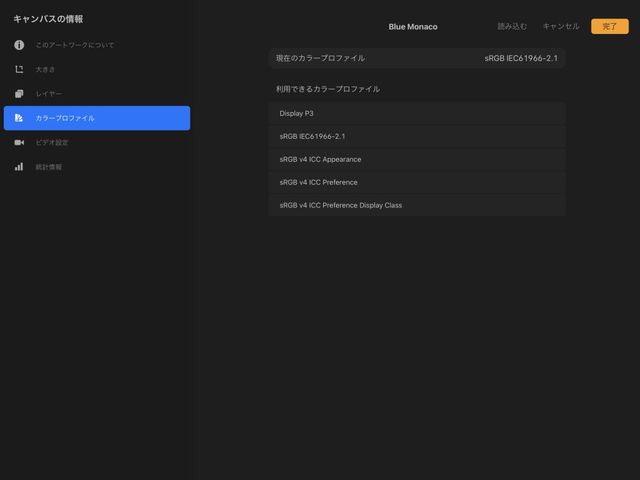
Task: Click the color profile icon in highlighted row
Action: coord(19,118)
